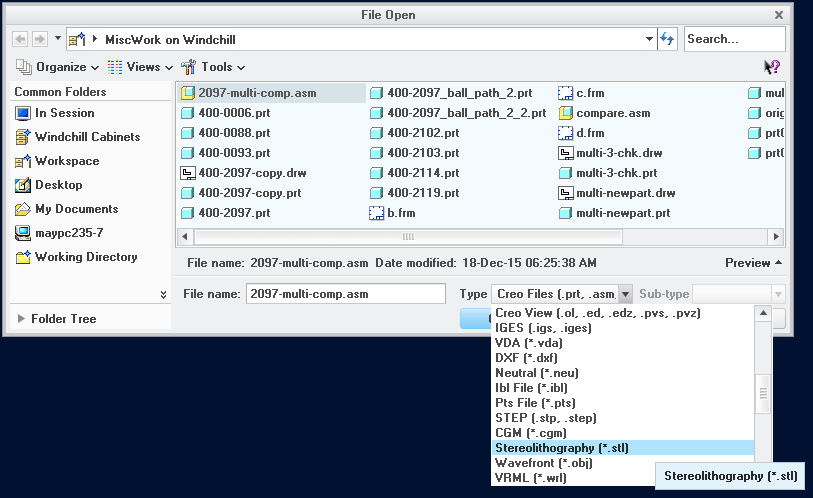The width and height of the screenshot is (813, 498).
Task: Choose DXF (*.dxf) file type
Action: coord(622,358)
